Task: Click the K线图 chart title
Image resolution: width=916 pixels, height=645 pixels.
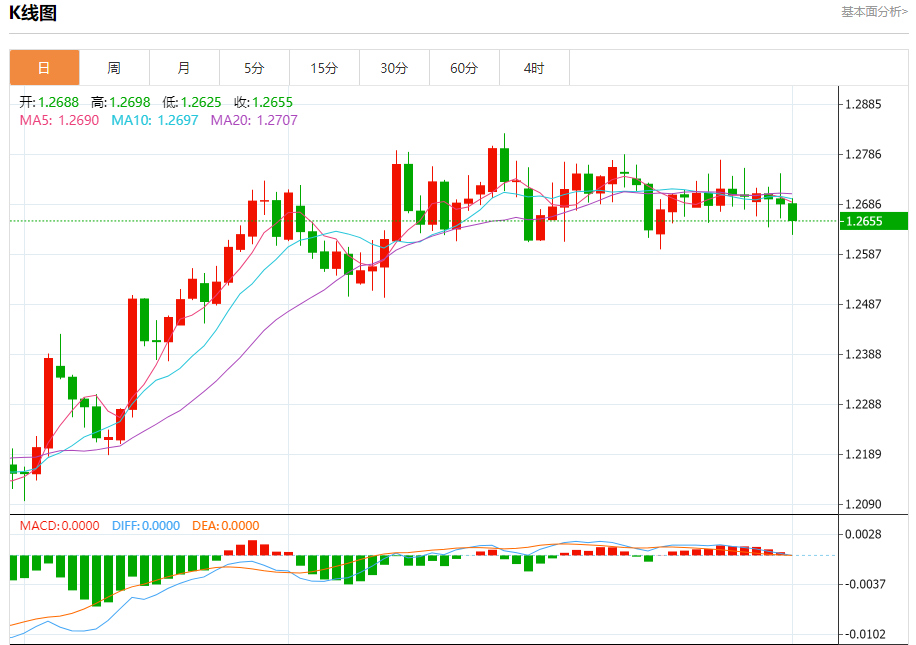Action: (x=33, y=13)
